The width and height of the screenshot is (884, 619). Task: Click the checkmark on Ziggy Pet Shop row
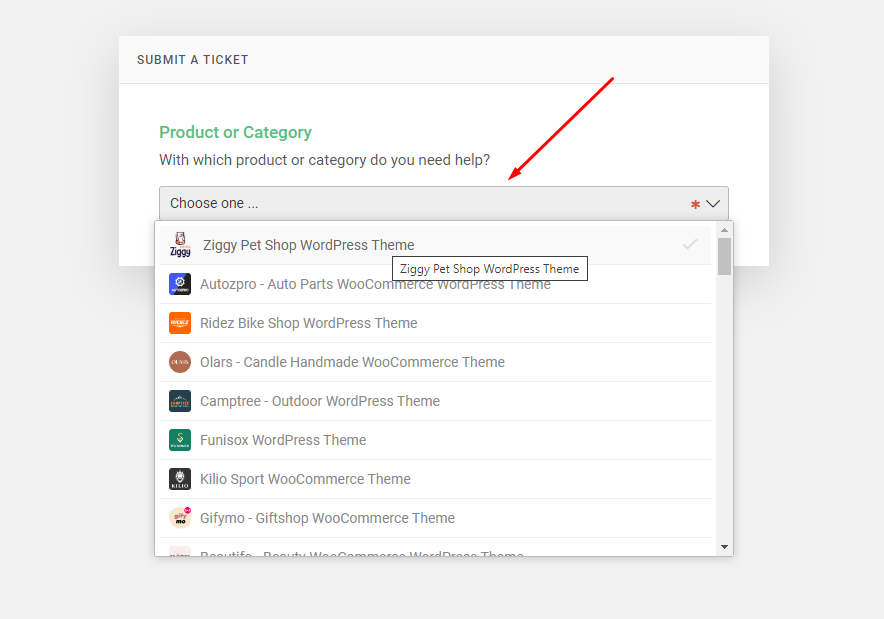click(x=690, y=244)
